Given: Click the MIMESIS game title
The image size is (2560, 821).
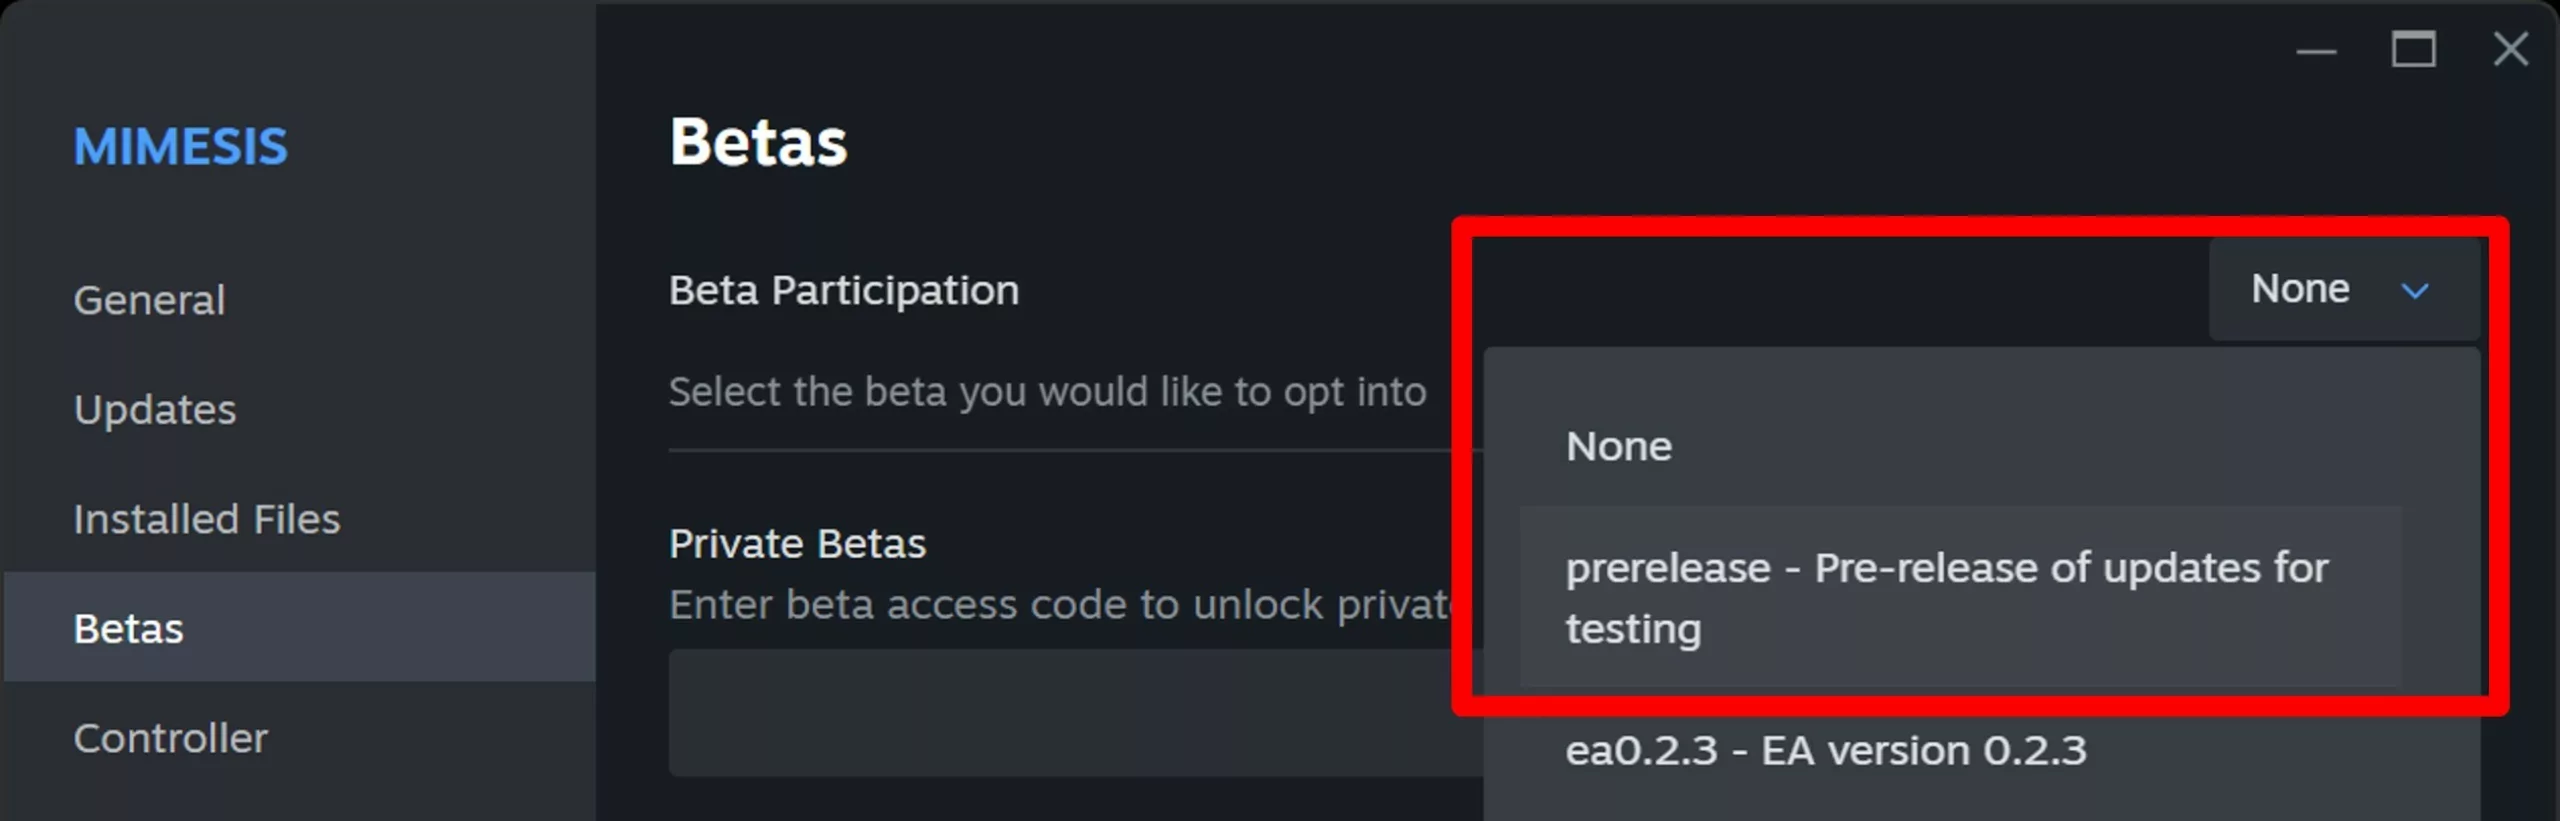Looking at the screenshot, I should pyautogui.click(x=181, y=147).
